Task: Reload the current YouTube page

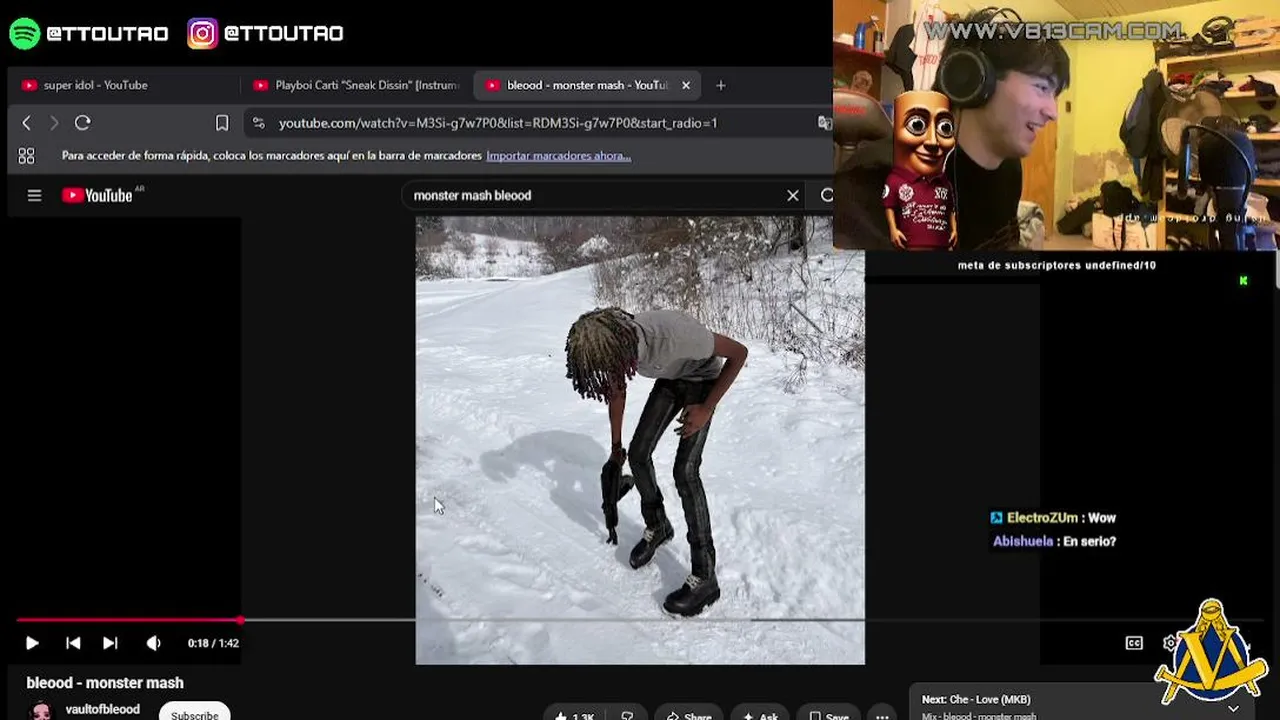Action: click(x=83, y=123)
